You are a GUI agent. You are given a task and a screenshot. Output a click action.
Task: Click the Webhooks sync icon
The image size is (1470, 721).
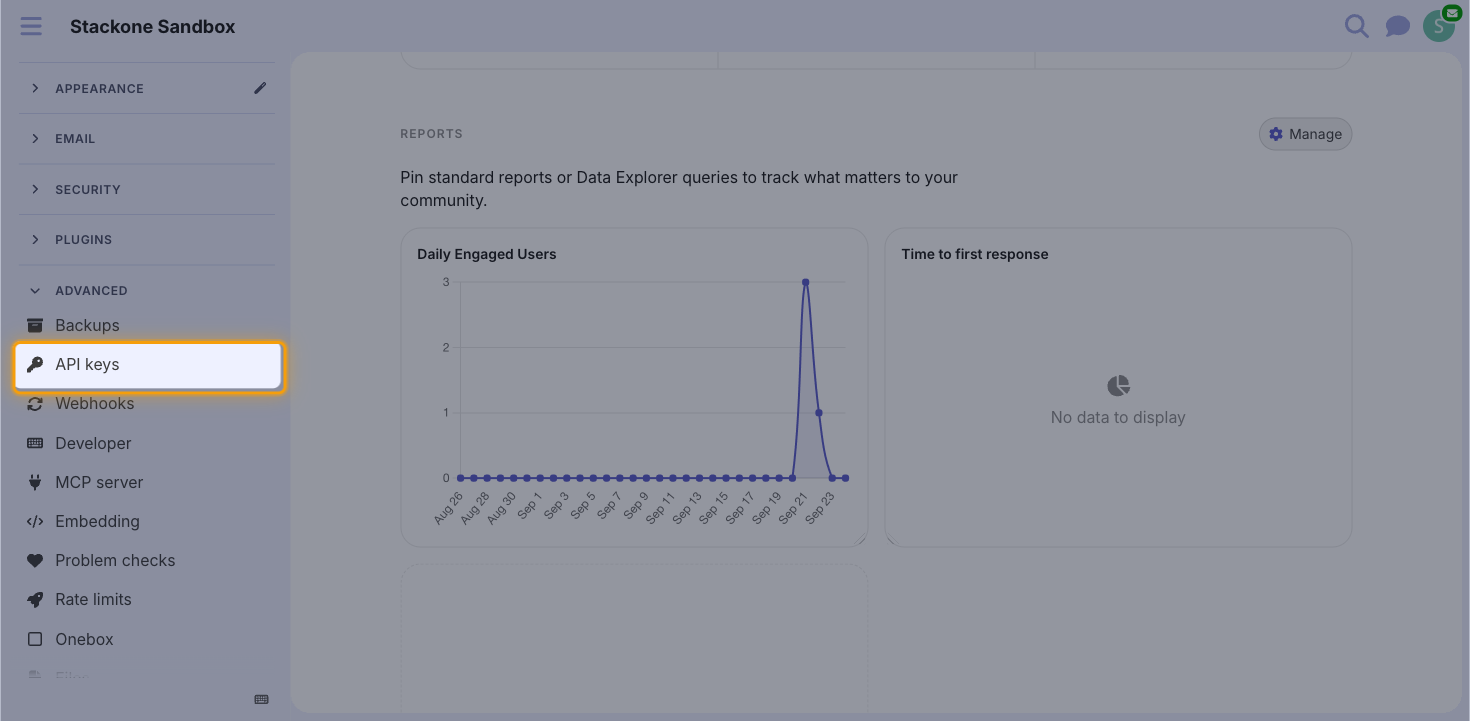tap(35, 404)
